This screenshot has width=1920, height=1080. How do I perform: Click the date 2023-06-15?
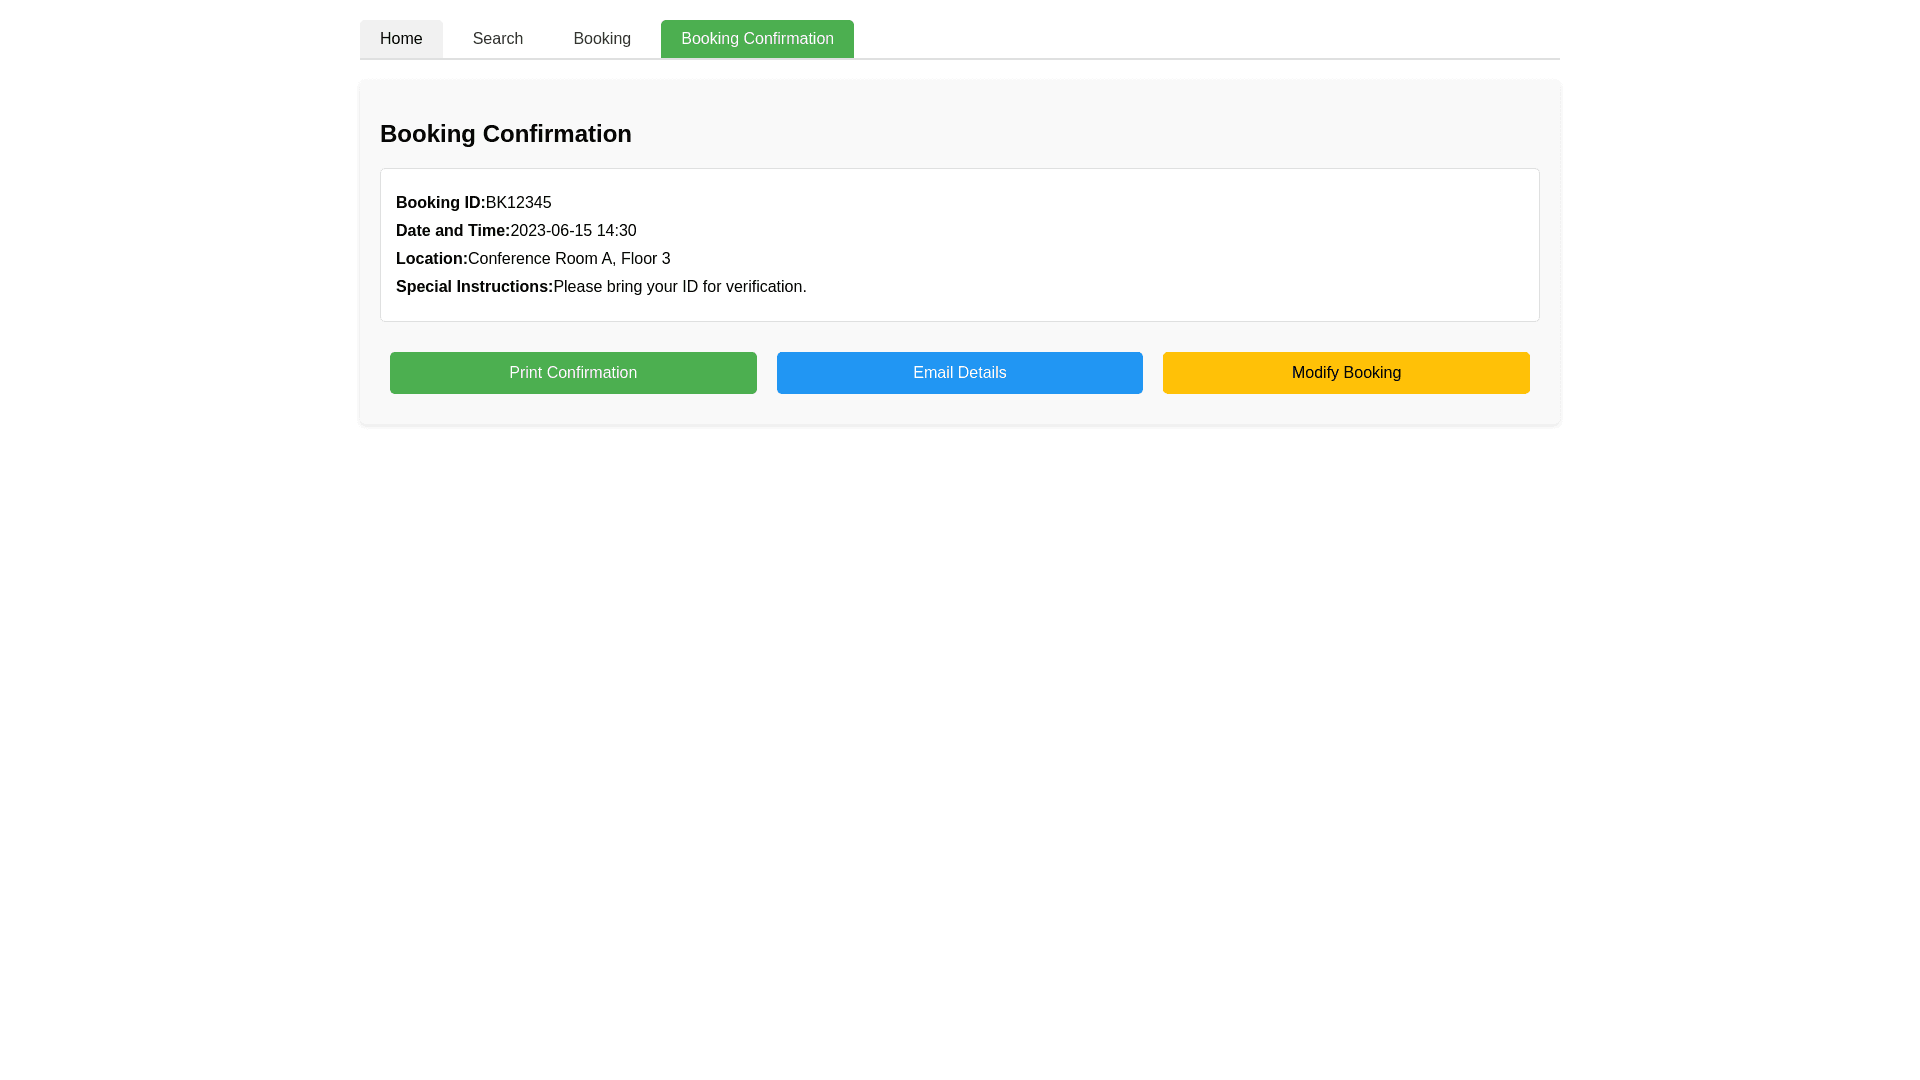(x=551, y=231)
